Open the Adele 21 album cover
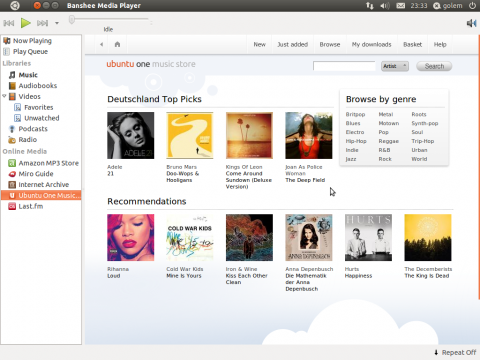 [x=131, y=135]
